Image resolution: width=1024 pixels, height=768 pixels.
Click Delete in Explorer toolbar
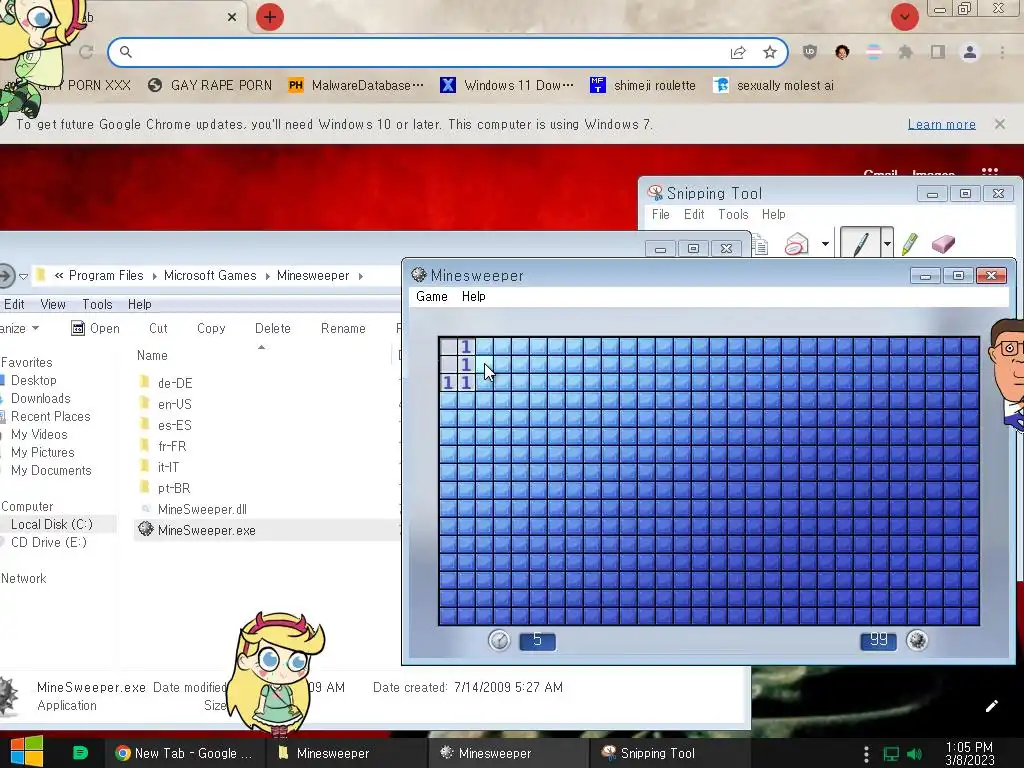[x=272, y=328]
